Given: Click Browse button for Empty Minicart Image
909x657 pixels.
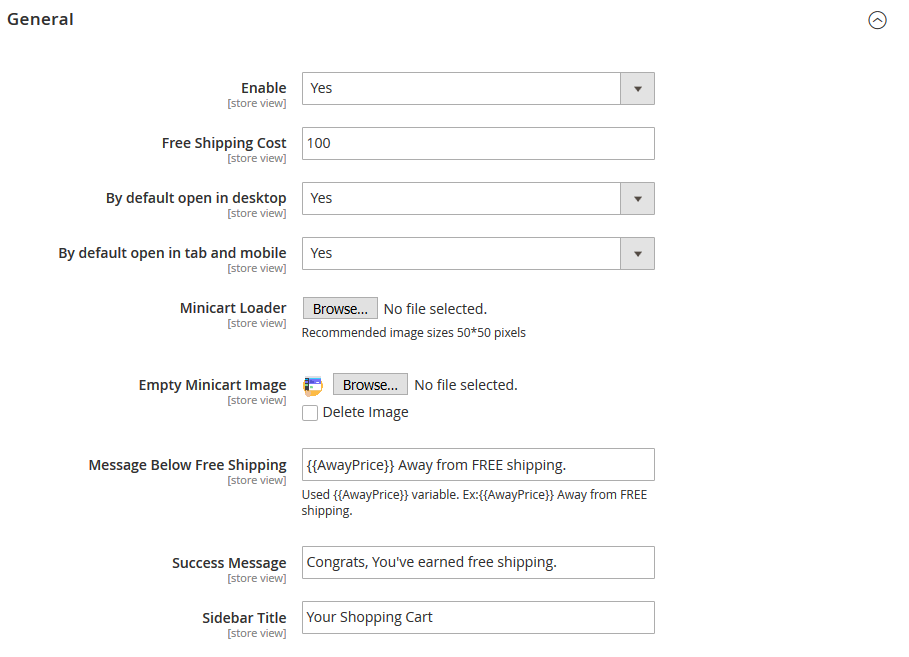Looking at the screenshot, I should (x=370, y=385).
